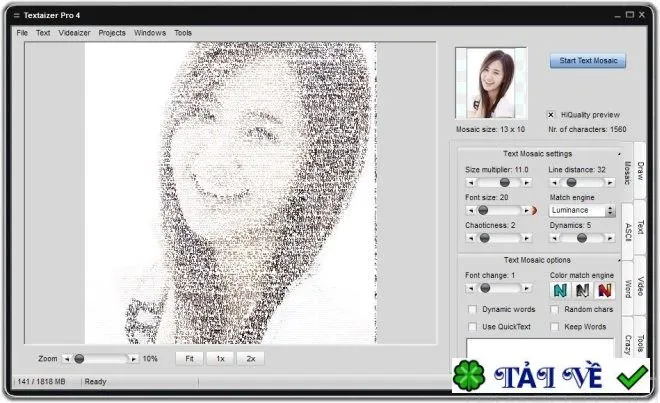This screenshot has height=403, width=660.
Task: Click the 'Mosaic size: 13 x 10' label
Action: click(x=490, y=129)
